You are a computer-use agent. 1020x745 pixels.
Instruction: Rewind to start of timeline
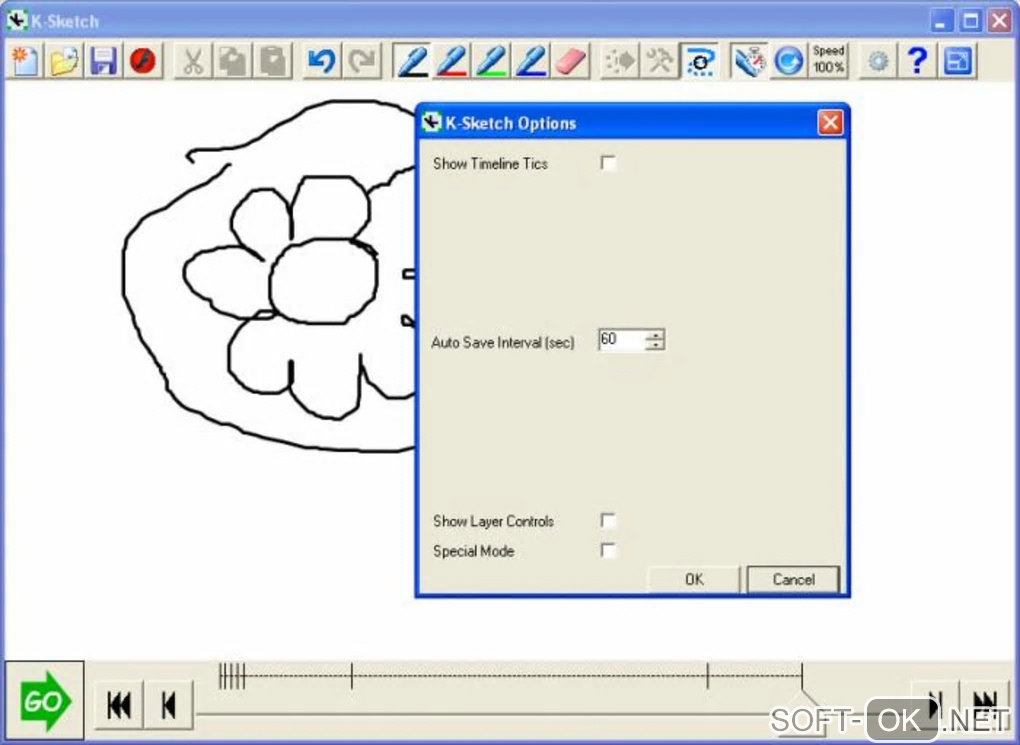(118, 705)
